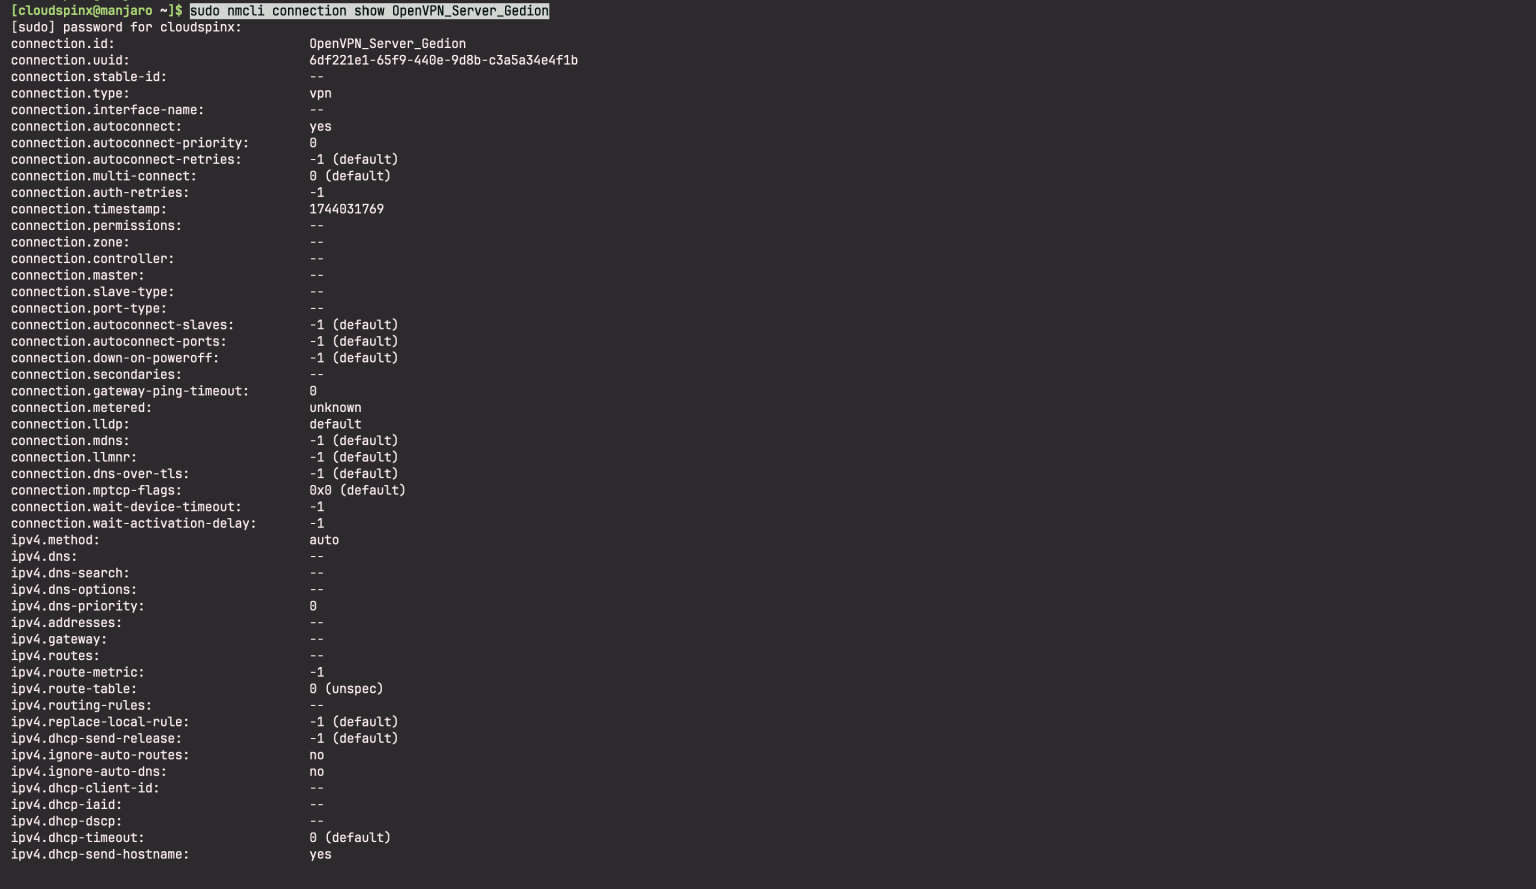This screenshot has width=1536, height=889.
Task: Click the connection.lldp value default
Action: pos(335,424)
